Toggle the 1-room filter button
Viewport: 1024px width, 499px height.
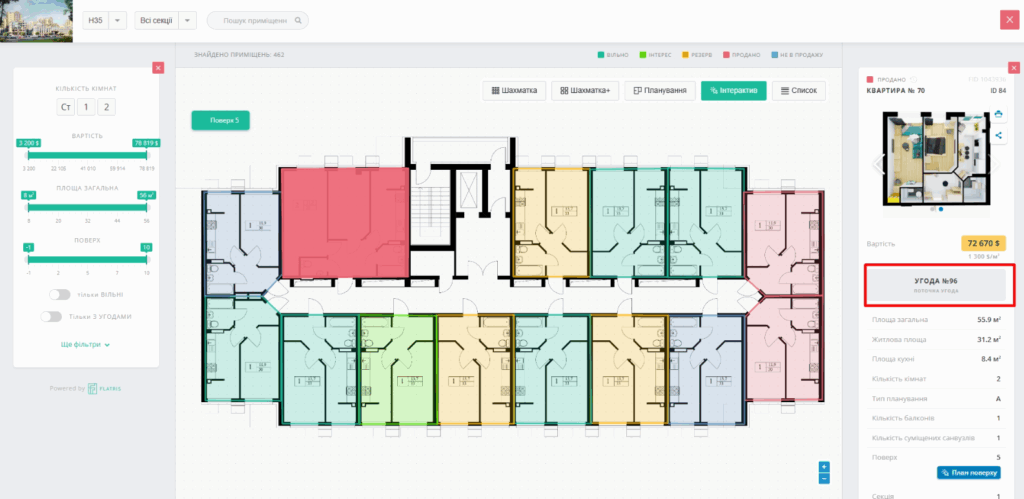tap(86, 107)
